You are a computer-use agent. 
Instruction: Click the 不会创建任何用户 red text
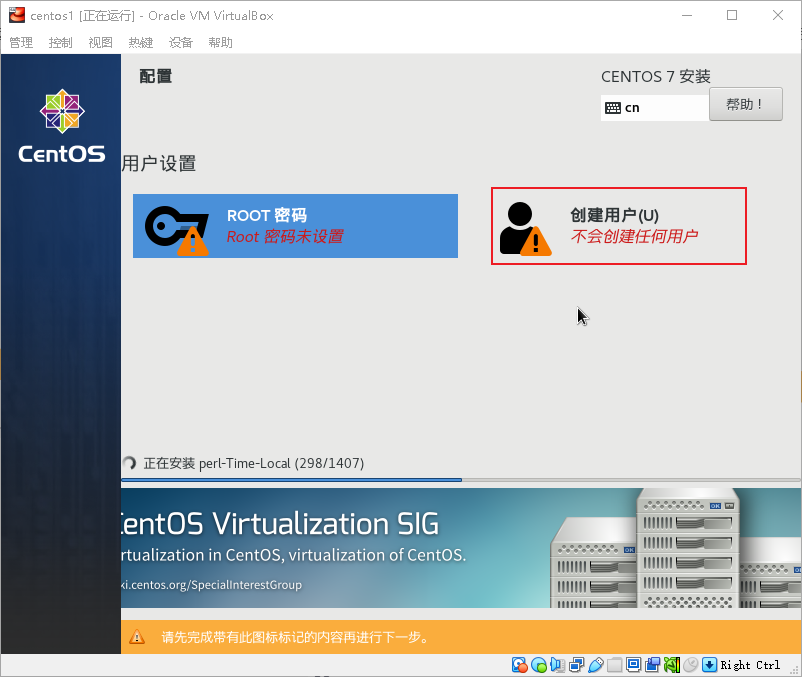634,236
